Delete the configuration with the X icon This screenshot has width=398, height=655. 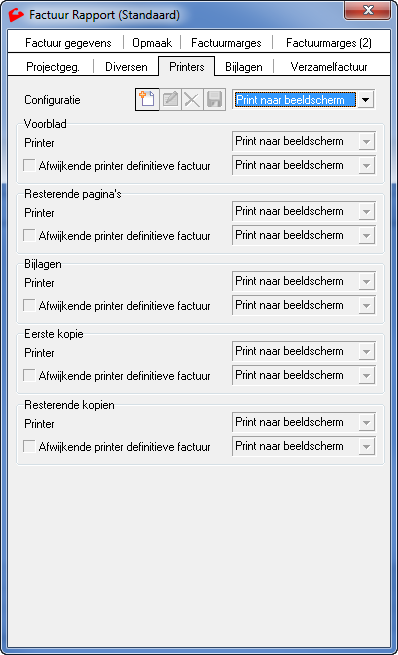click(x=192, y=100)
